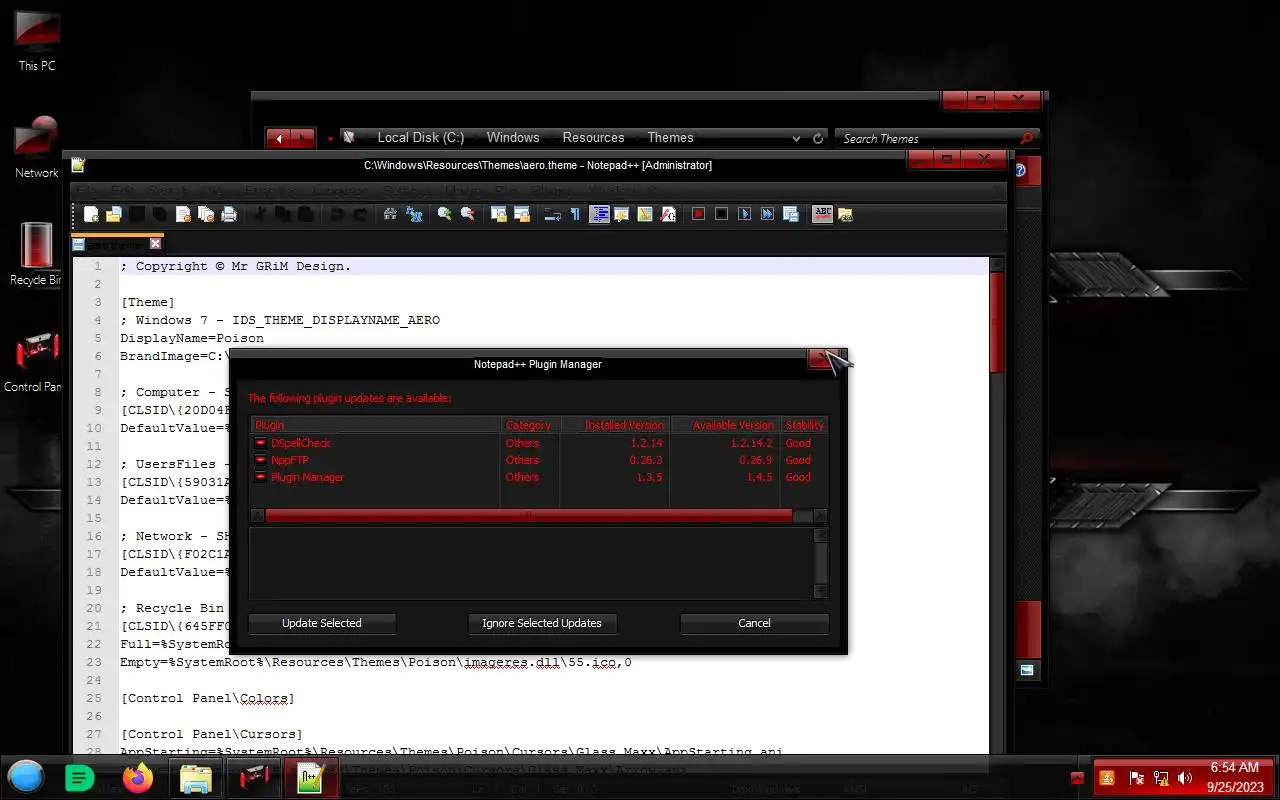Click the plugin list scroll-right arrow

820,516
